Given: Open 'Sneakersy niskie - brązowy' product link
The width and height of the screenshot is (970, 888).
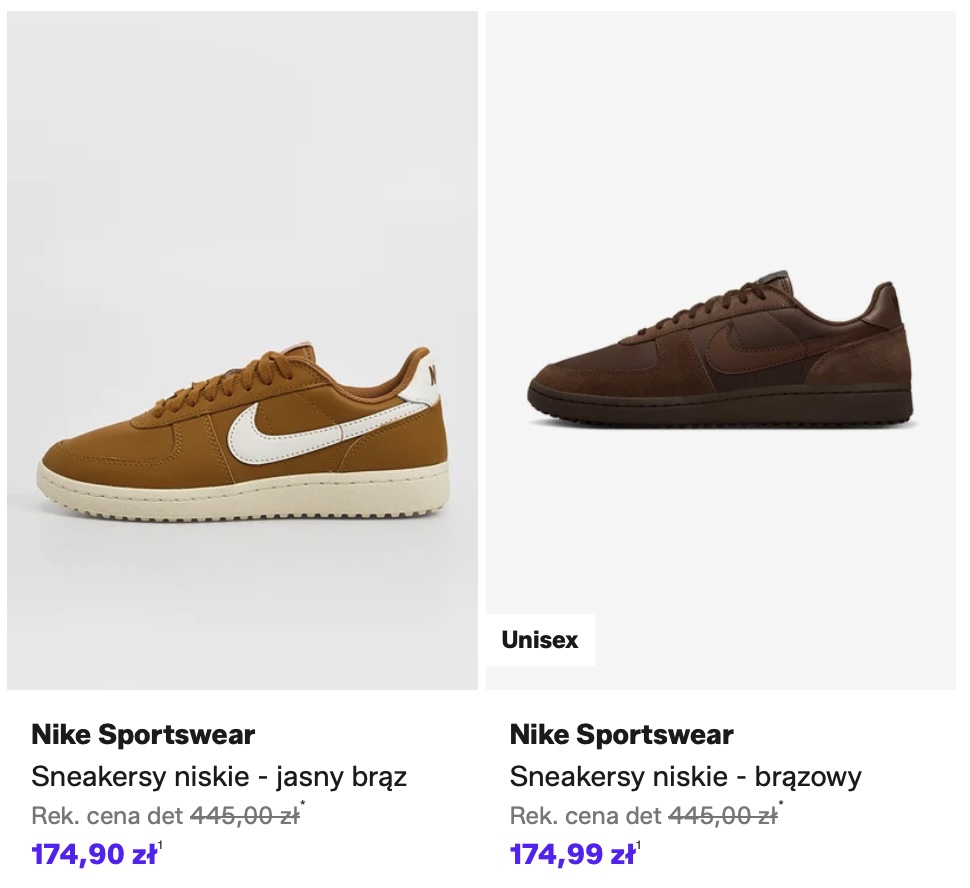Looking at the screenshot, I should pyautogui.click(x=685, y=776).
